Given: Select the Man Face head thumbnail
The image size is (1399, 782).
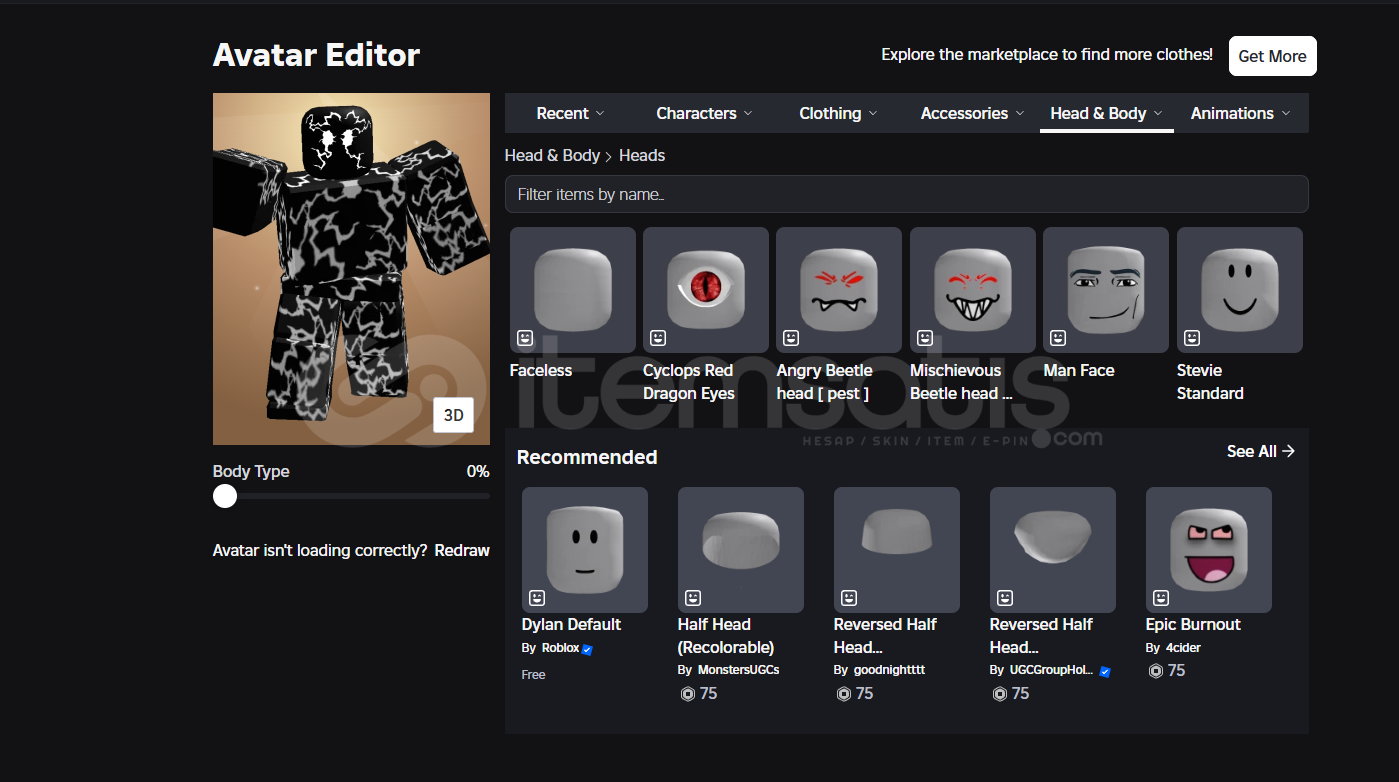Looking at the screenshot, I should coord(1106,290).
